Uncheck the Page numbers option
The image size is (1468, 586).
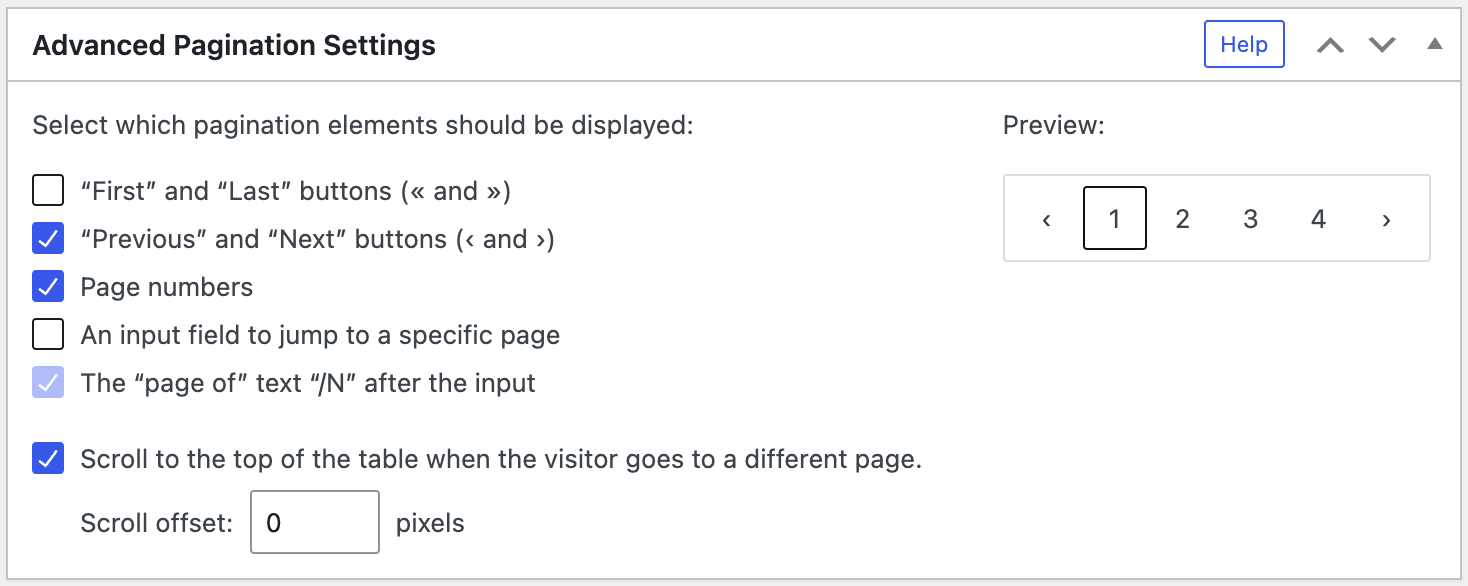click(47, 286)
